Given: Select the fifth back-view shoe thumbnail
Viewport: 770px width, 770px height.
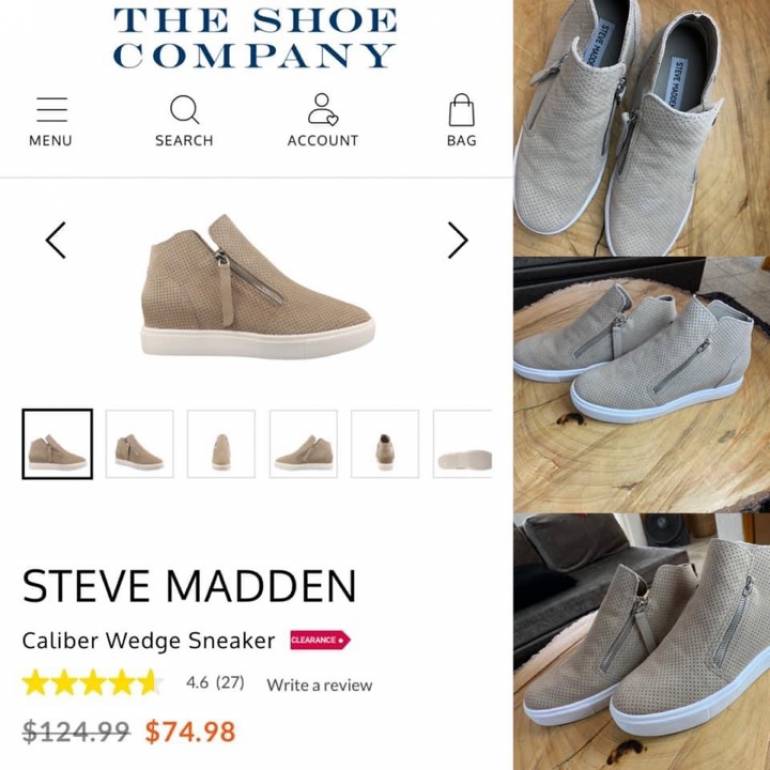Looking at the screenshot, I should click(x=385, y=444).
